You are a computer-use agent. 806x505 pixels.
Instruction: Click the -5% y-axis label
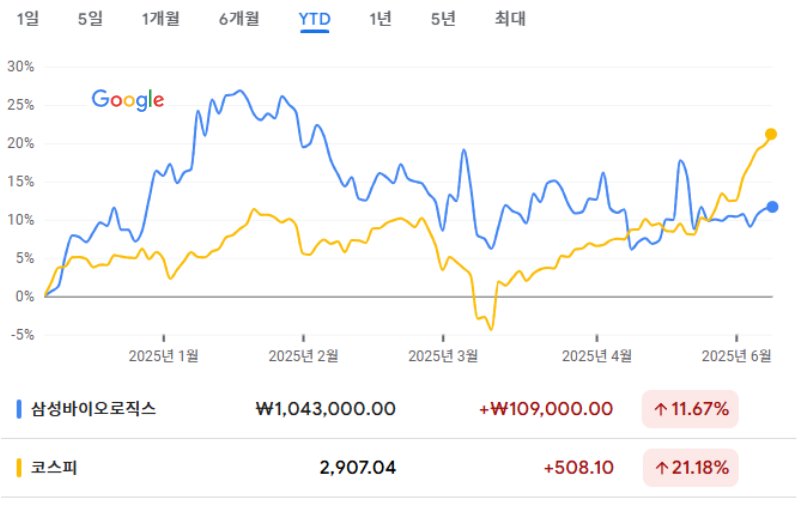23,335
